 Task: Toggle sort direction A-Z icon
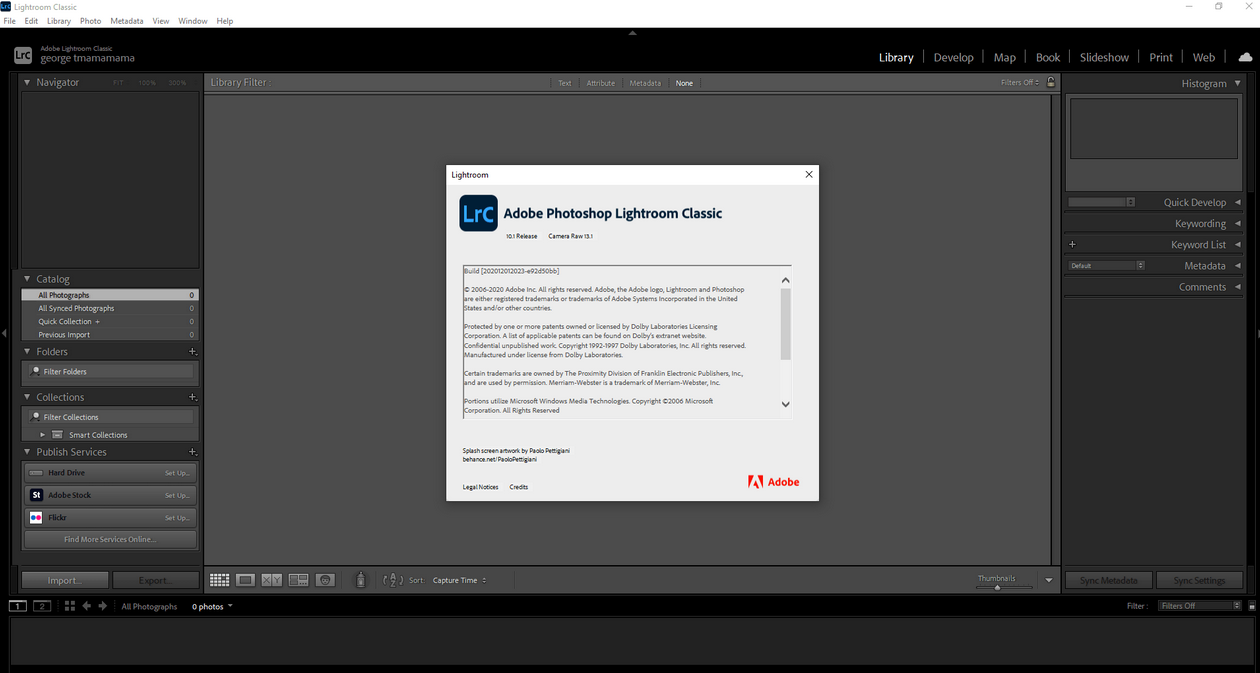click(x=393, y=580)
